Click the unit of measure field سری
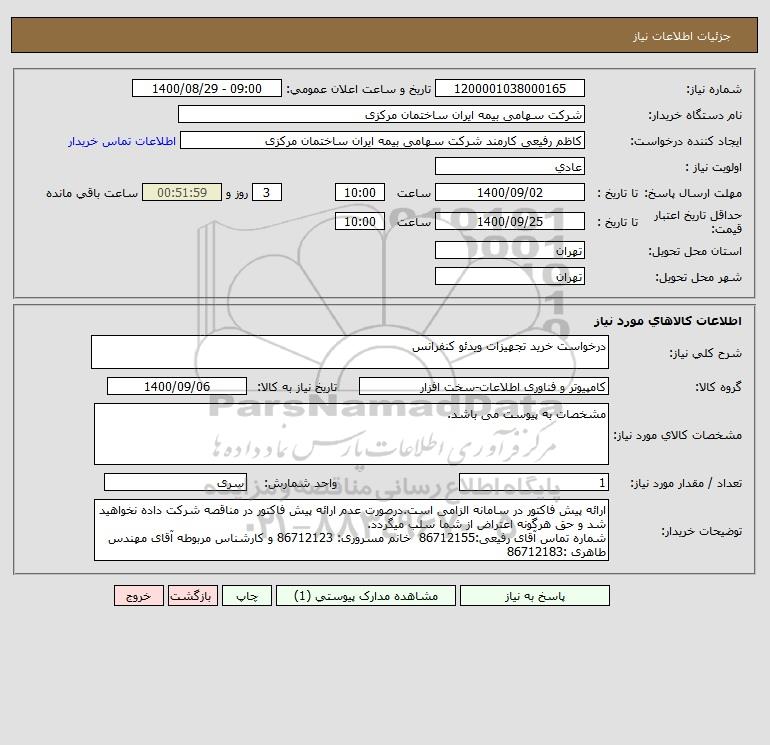770x745 pixels. 175,483
